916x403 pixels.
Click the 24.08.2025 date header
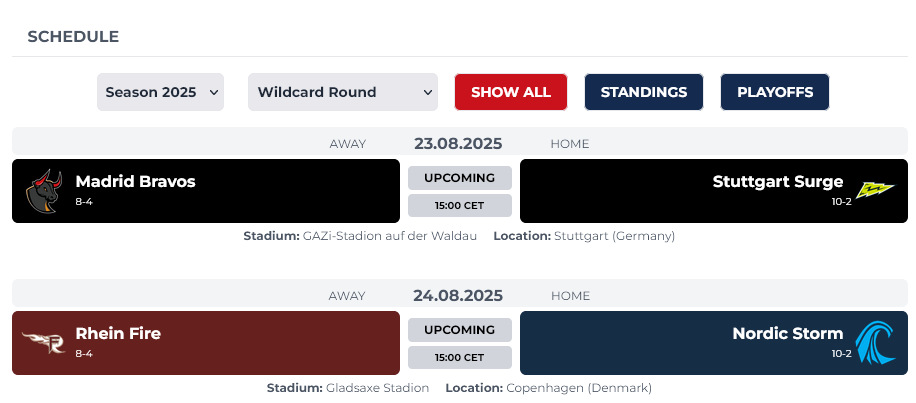[458, 295]
